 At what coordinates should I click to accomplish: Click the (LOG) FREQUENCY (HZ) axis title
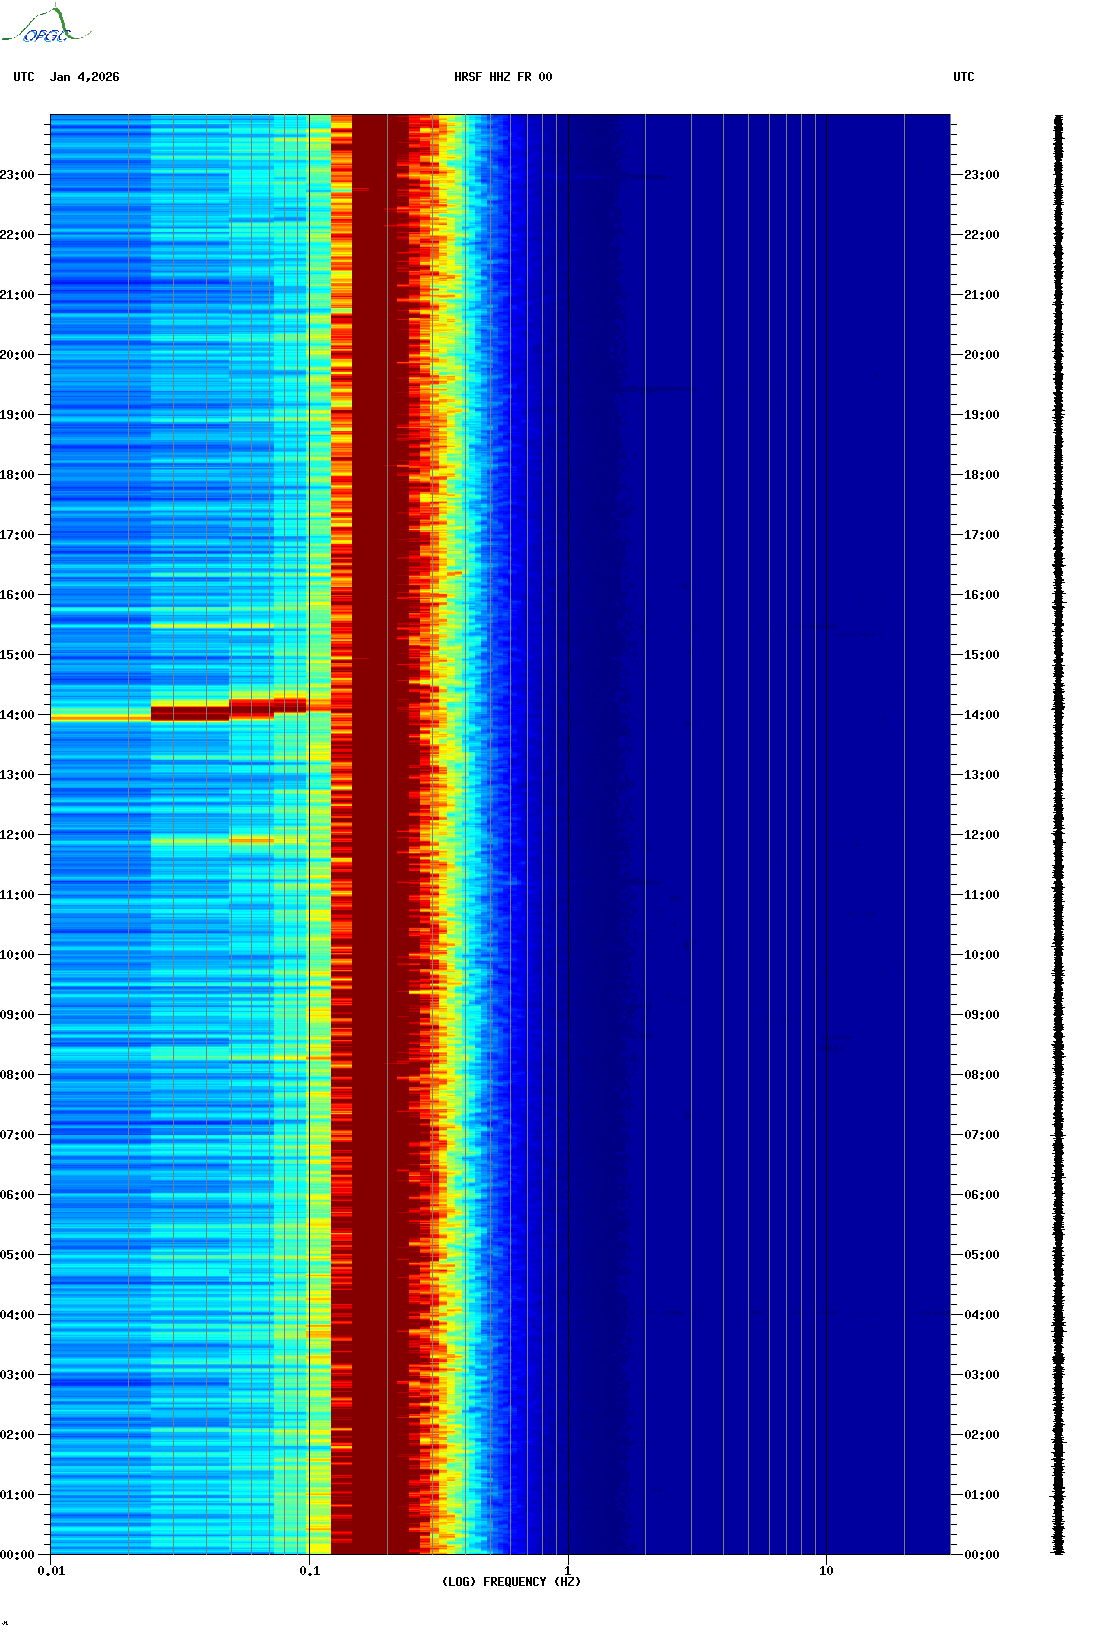(511, 1582)
